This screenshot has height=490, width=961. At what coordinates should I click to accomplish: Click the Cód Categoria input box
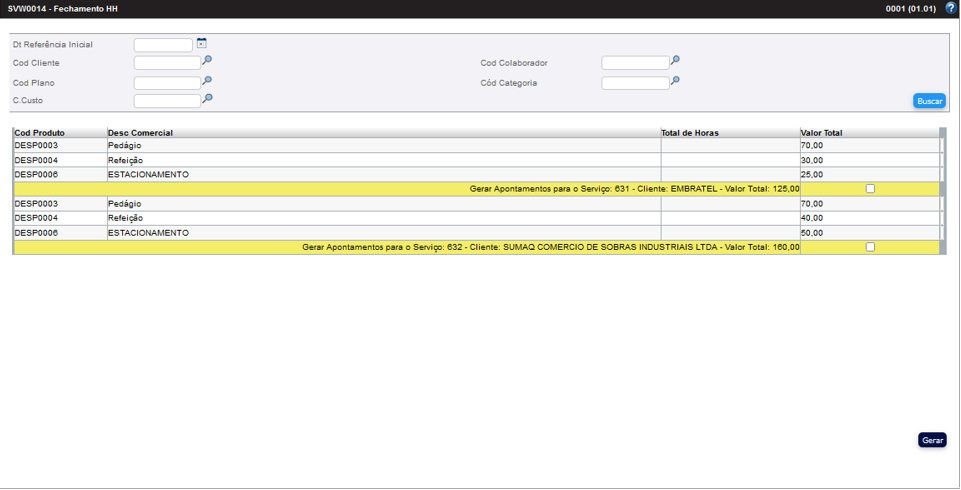pyautogui.click(x=635, y=83)
